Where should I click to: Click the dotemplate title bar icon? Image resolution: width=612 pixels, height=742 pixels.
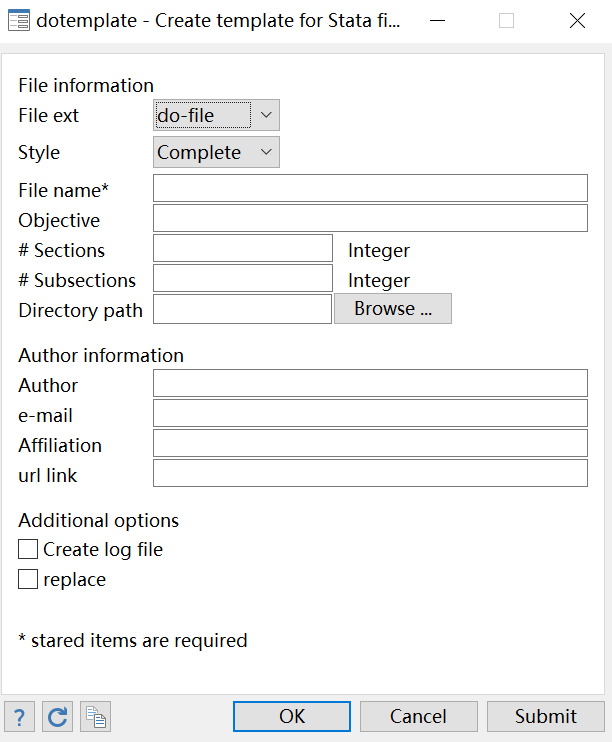(18, 20)
